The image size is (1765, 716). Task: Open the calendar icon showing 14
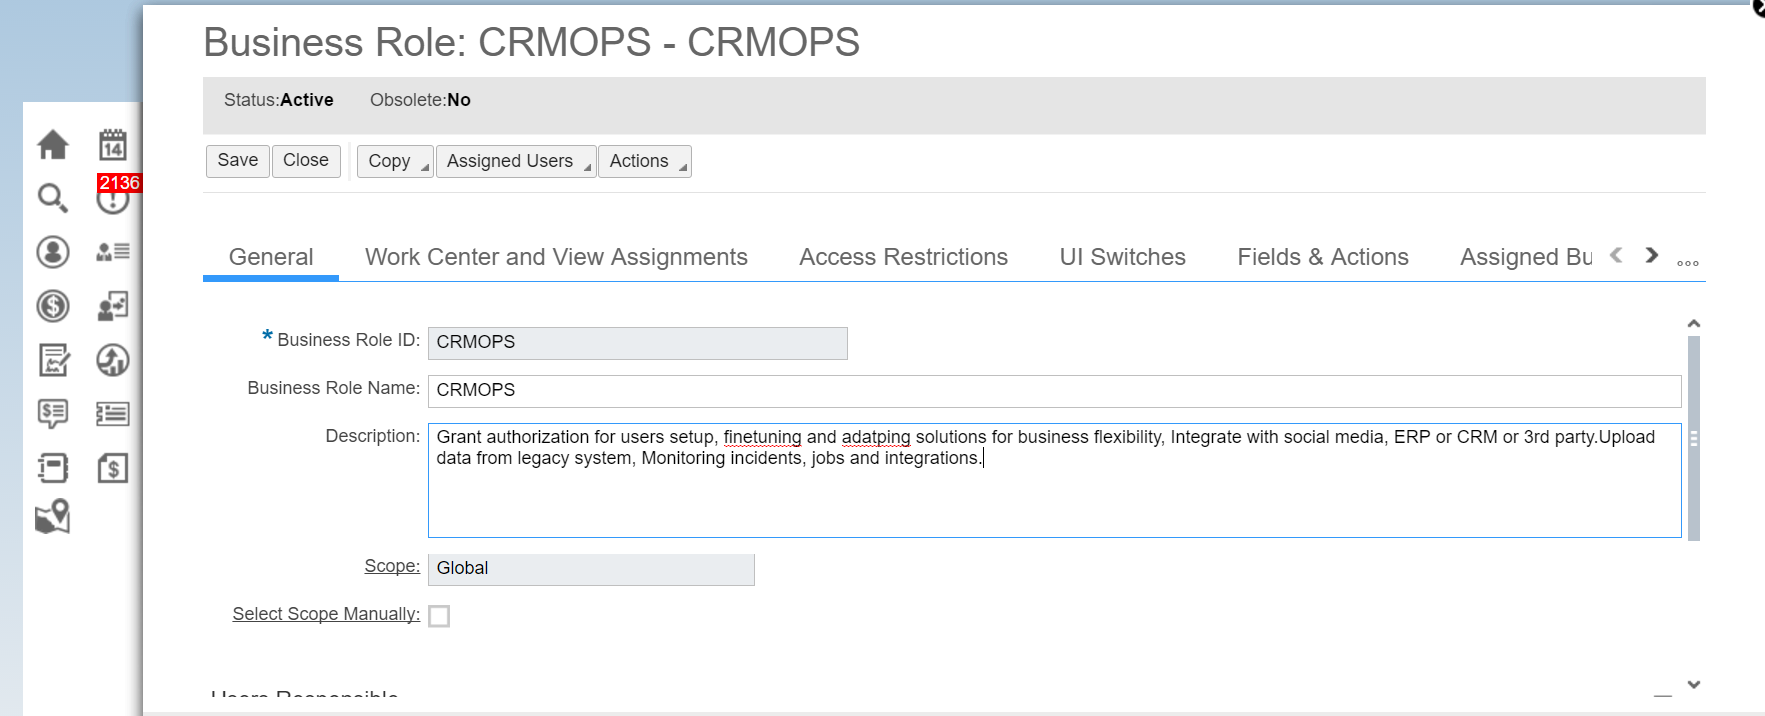(x=113, y=145)
